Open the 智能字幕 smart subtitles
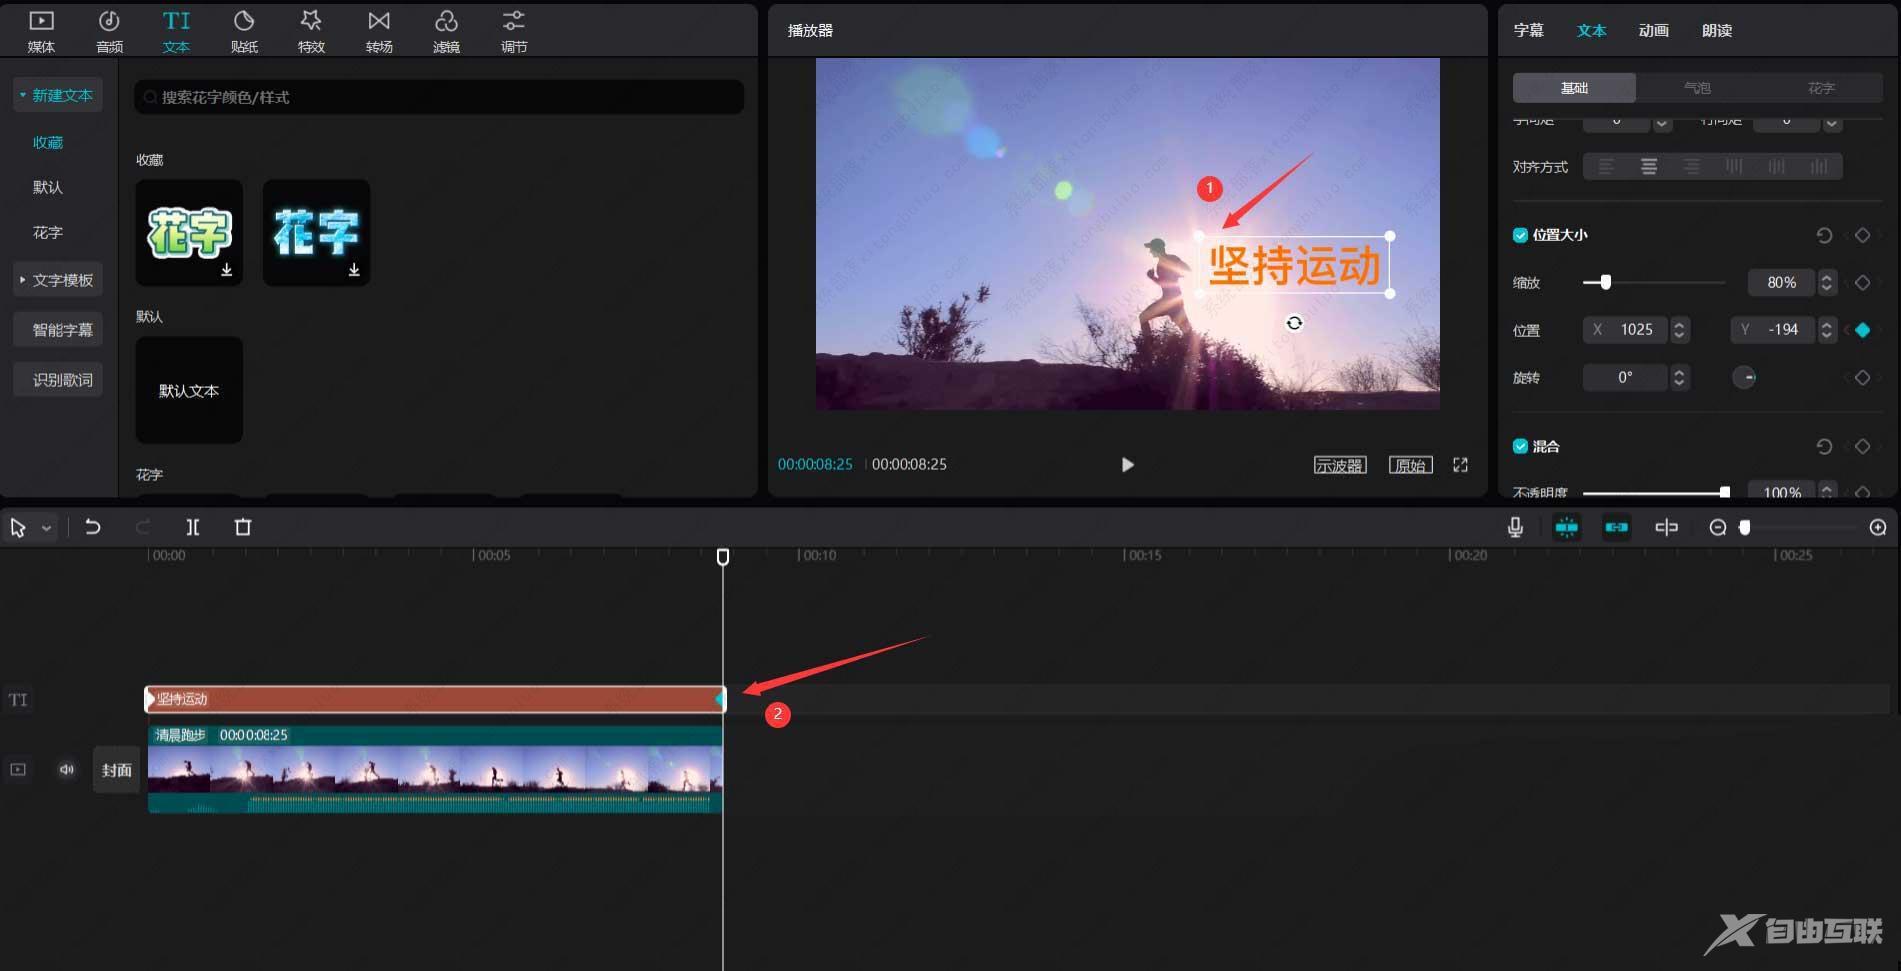Screen dimensions: 1901x971 [58, 330]
